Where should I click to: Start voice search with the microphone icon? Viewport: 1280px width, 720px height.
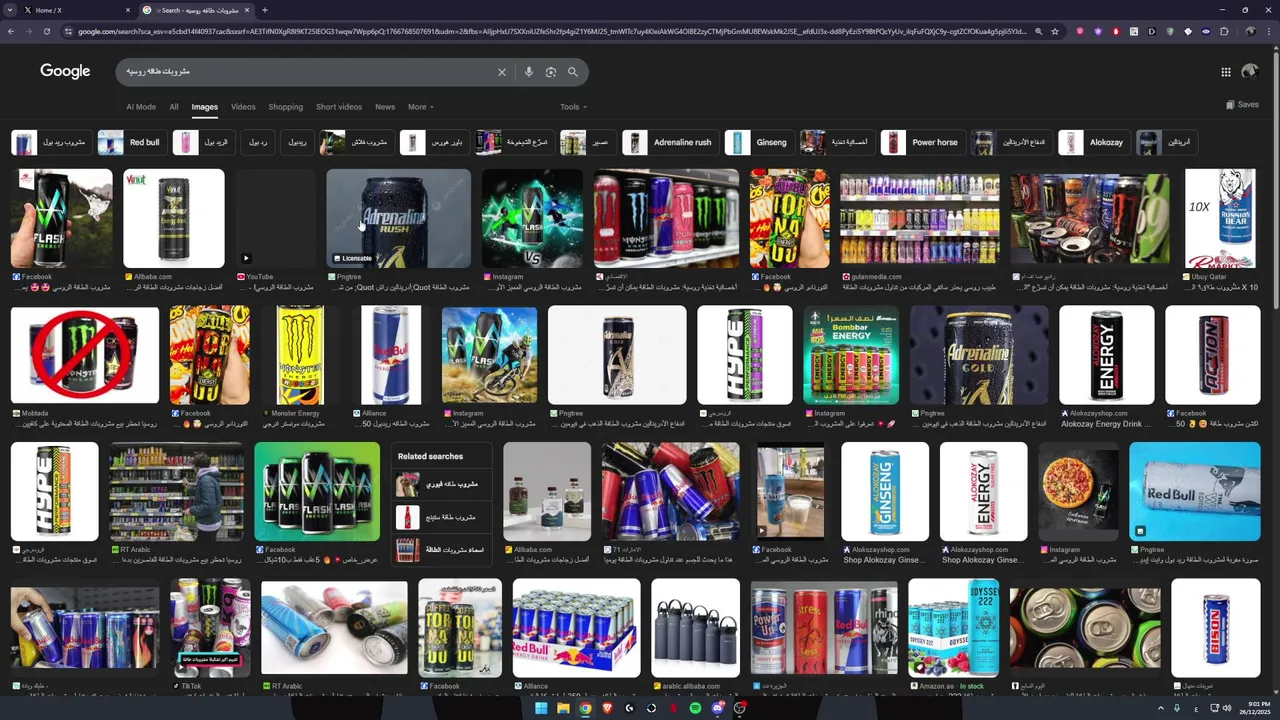(529, 72)
